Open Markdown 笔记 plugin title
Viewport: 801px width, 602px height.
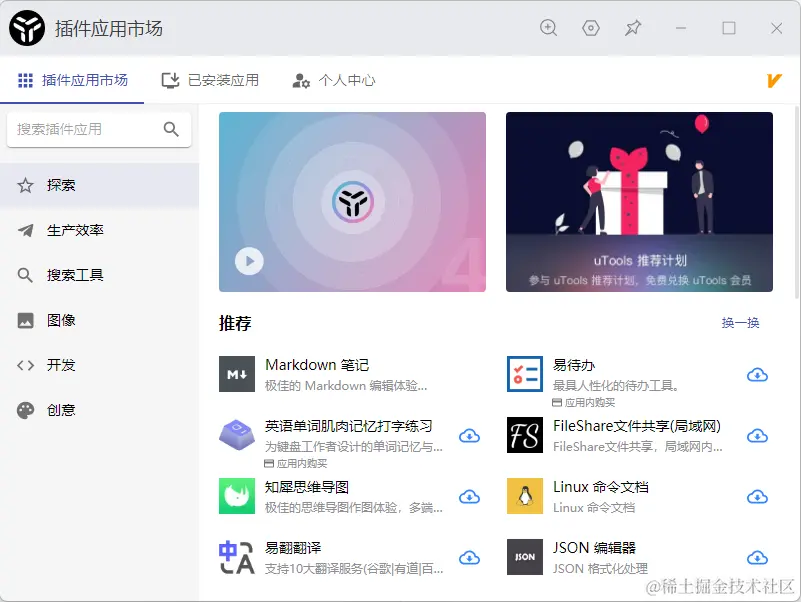point(317,365)
